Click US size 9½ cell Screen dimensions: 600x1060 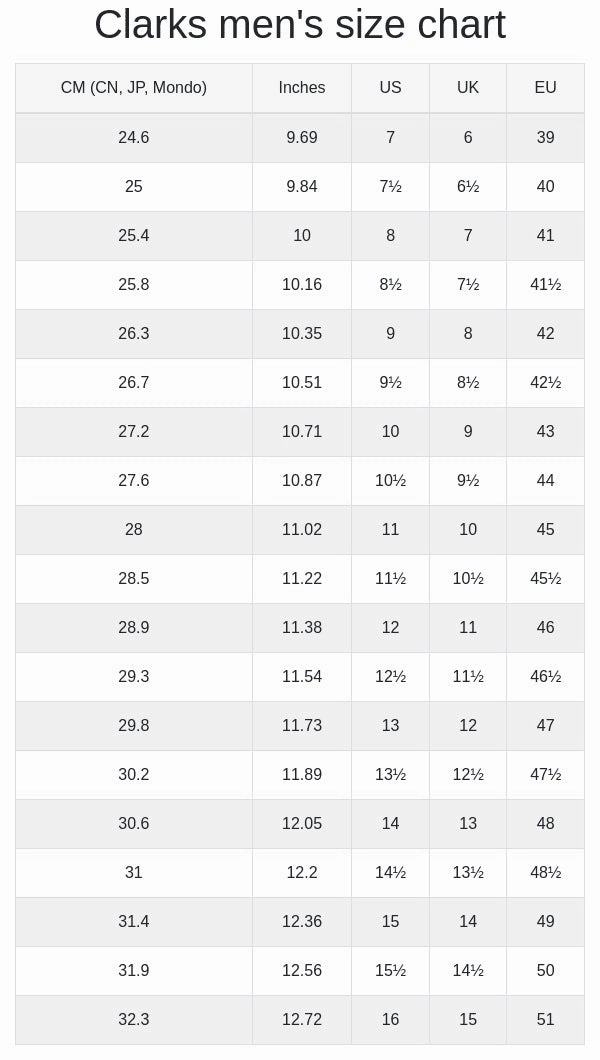click(391, 383)
